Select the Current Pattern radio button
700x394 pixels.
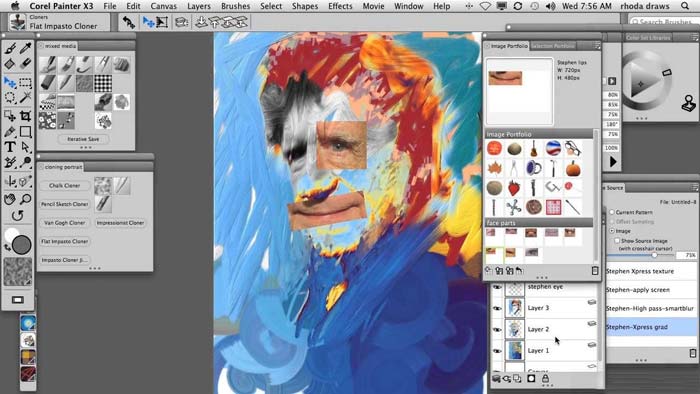click(612, 212)
